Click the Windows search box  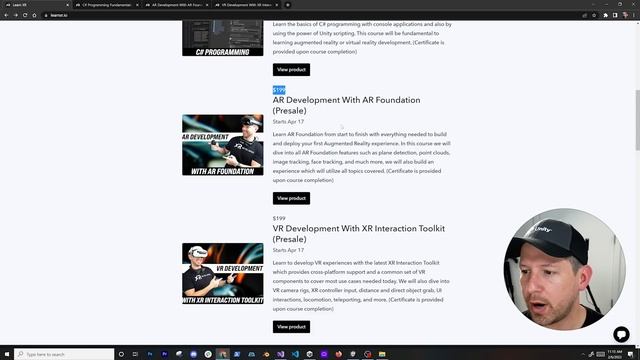click(64, 354)
